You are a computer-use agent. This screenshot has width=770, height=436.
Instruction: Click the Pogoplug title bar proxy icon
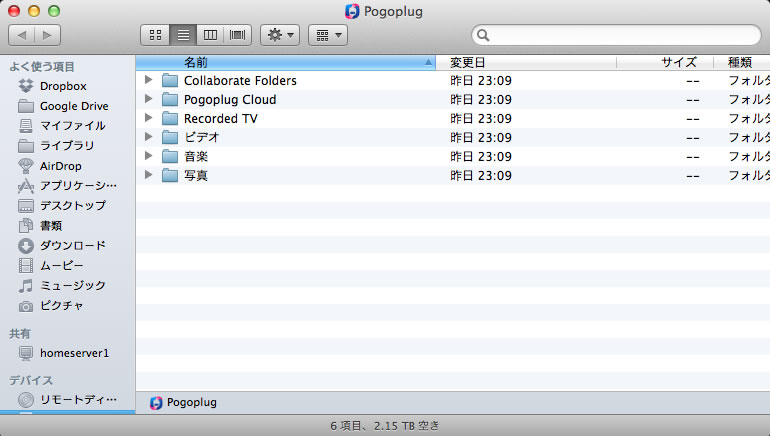pos(352,11)
